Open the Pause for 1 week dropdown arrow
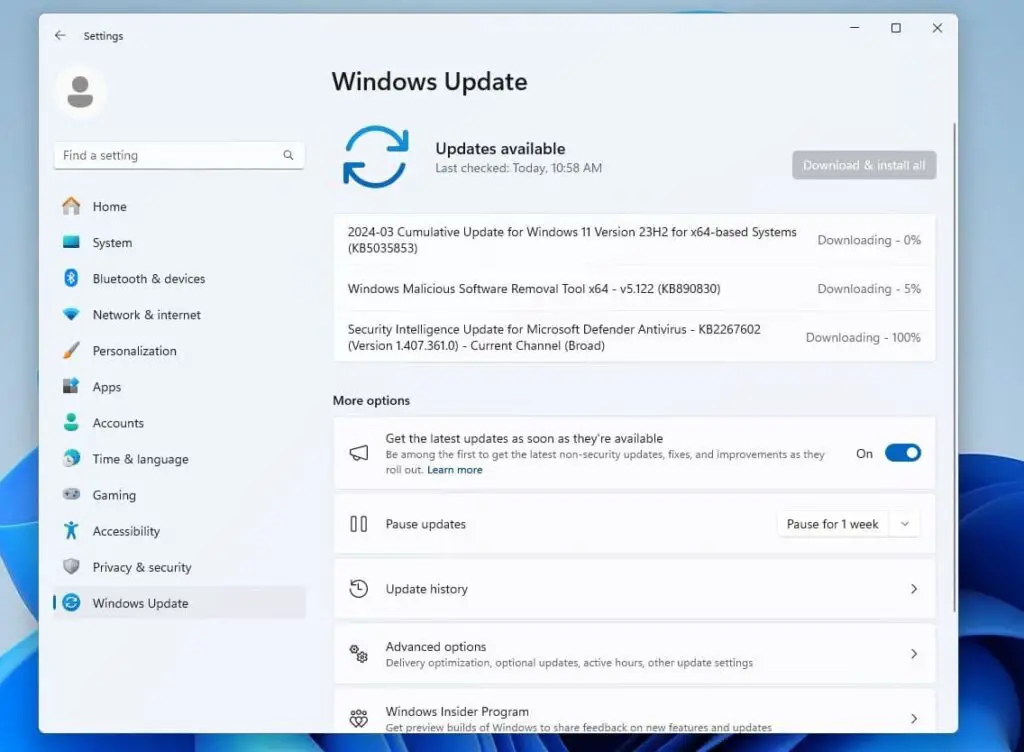1024x752 pixels. pyautogui.click(x=905, y=524)
